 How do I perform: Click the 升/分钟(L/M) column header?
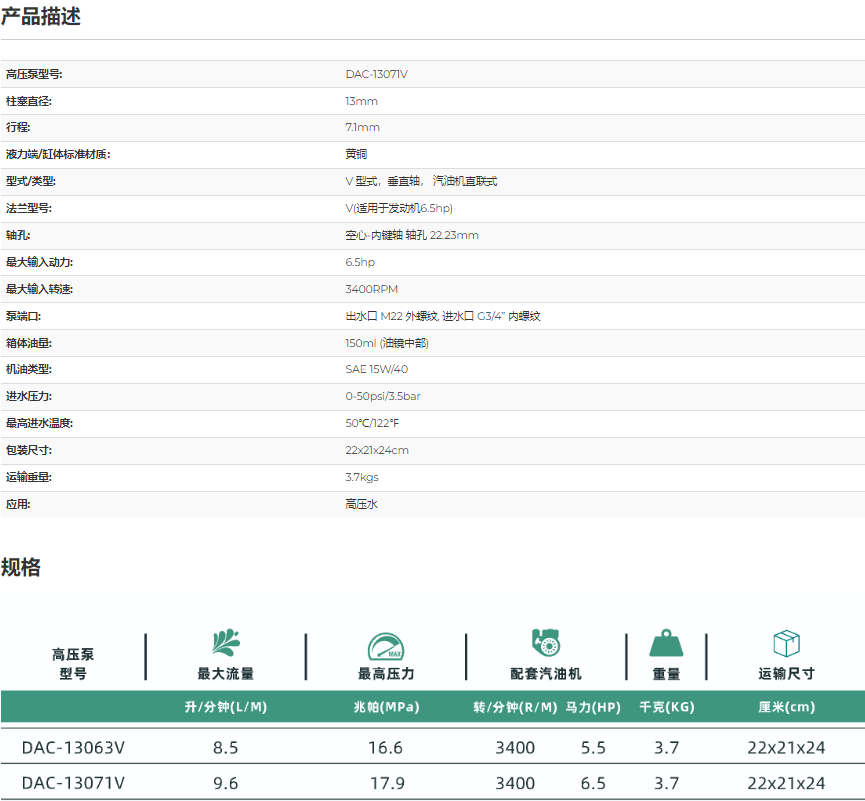point(225,707)
